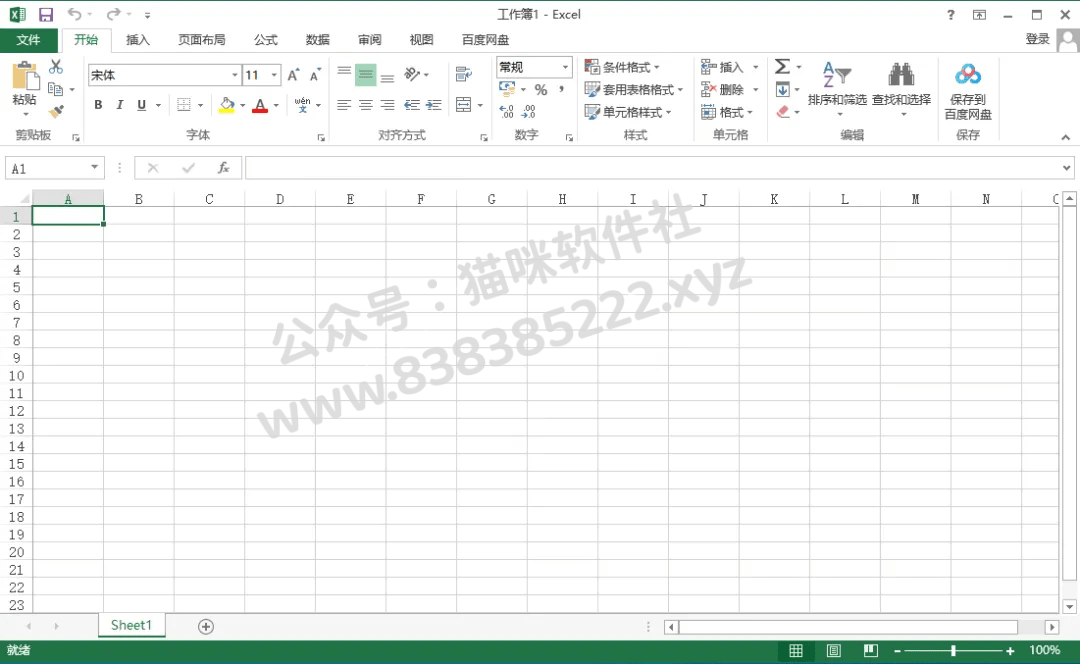Click 查找和选择 find and select button
This screenshot has height=664, width=1080.
901,88
